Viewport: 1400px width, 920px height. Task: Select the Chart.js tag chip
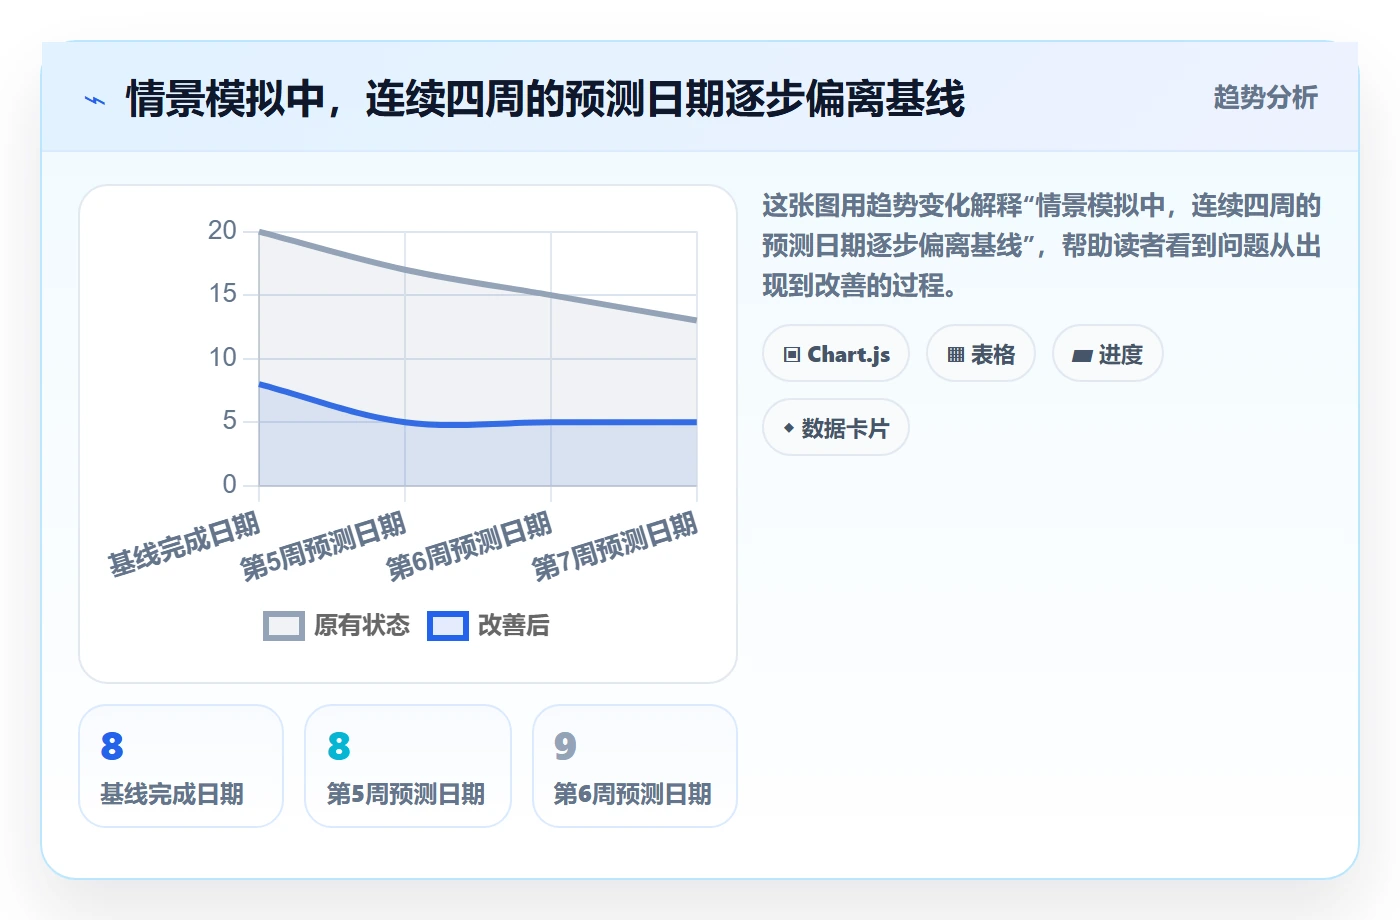pyautogui.click(x=836, y=354)
